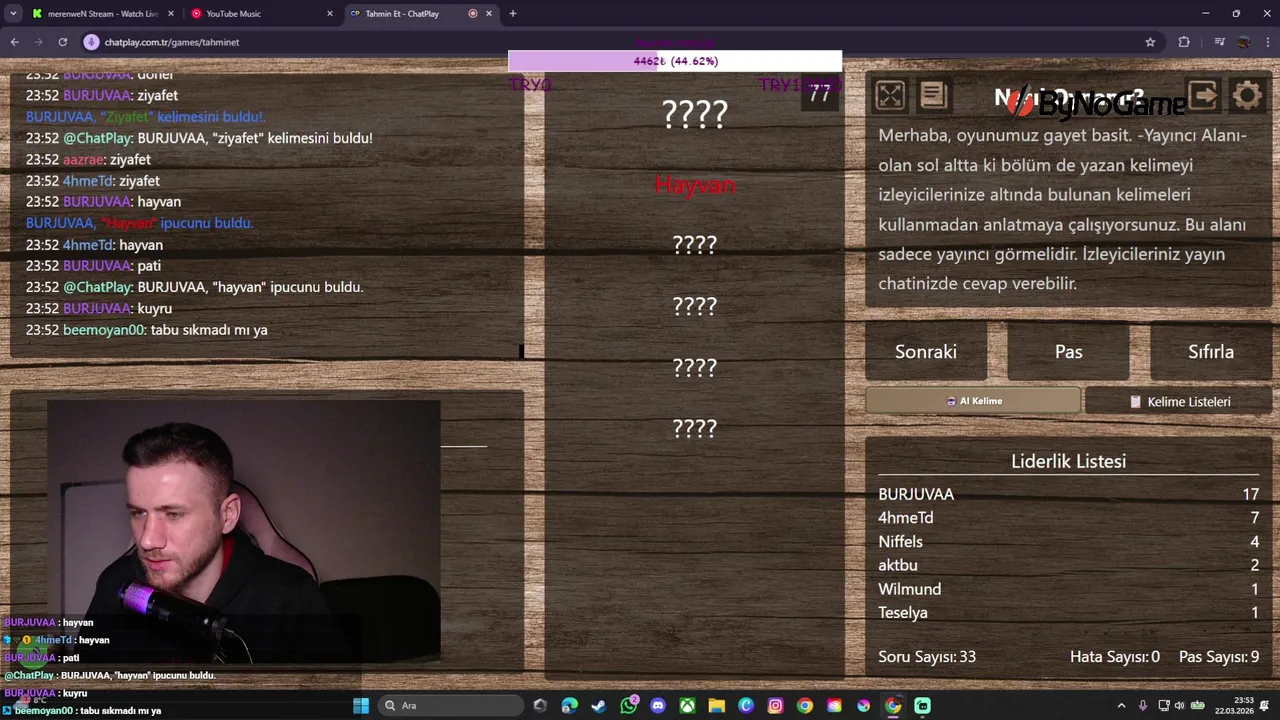The image size is (1280, 720).
Task: Go forward in browser history
Action: tap(39, 42)
